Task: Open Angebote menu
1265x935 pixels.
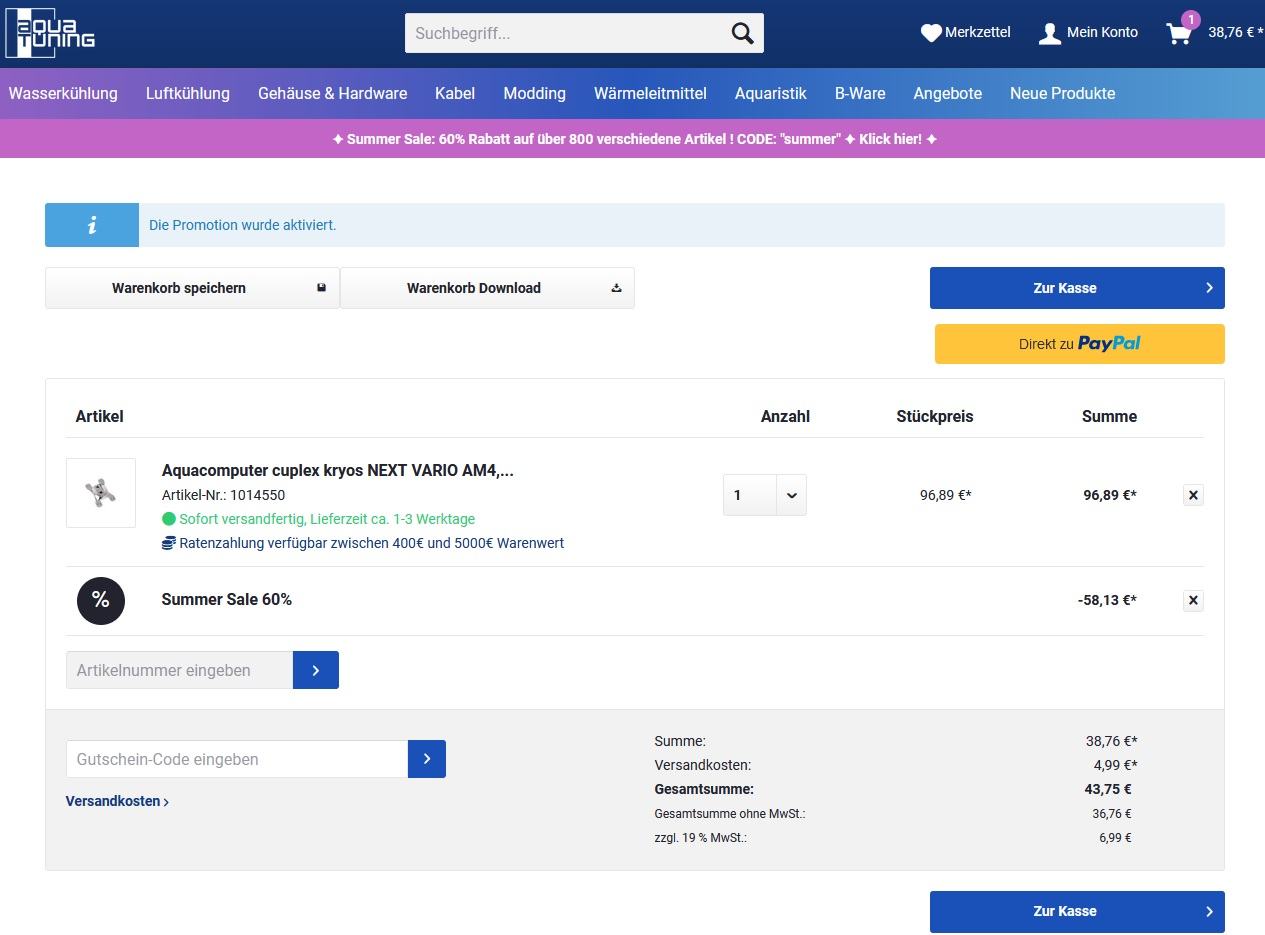Action: pyautogui.click(x=948, y=93)
